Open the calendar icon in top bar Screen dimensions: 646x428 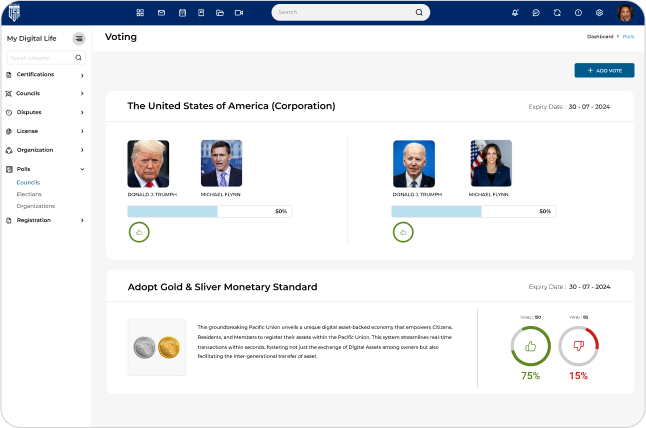pyautogui.click(x=181, y=13)
